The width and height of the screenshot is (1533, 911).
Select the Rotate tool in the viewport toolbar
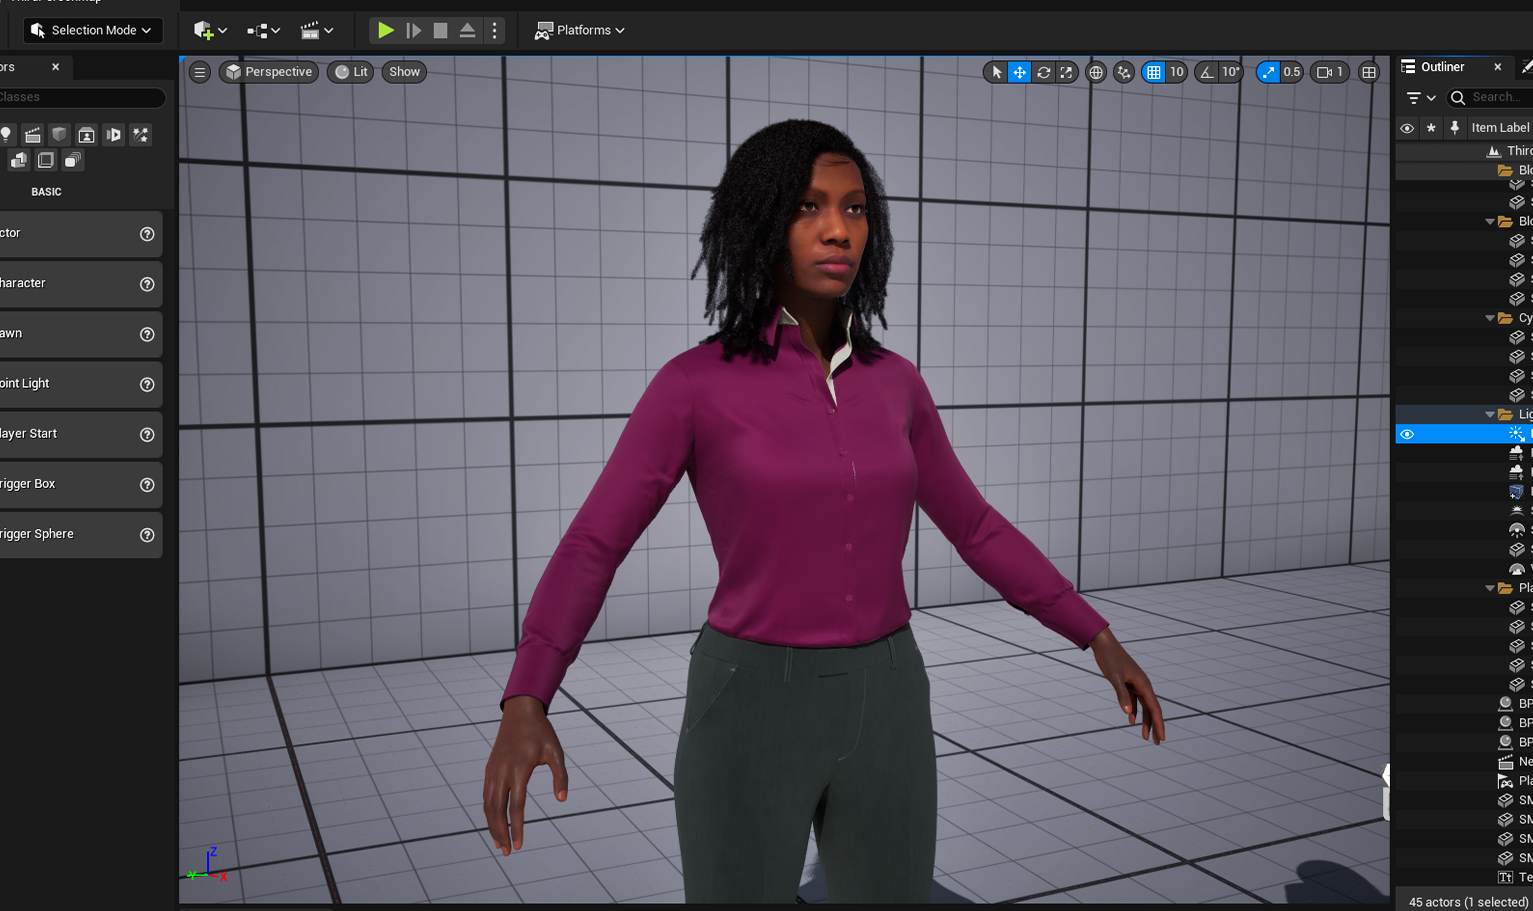pos(1043,71)
